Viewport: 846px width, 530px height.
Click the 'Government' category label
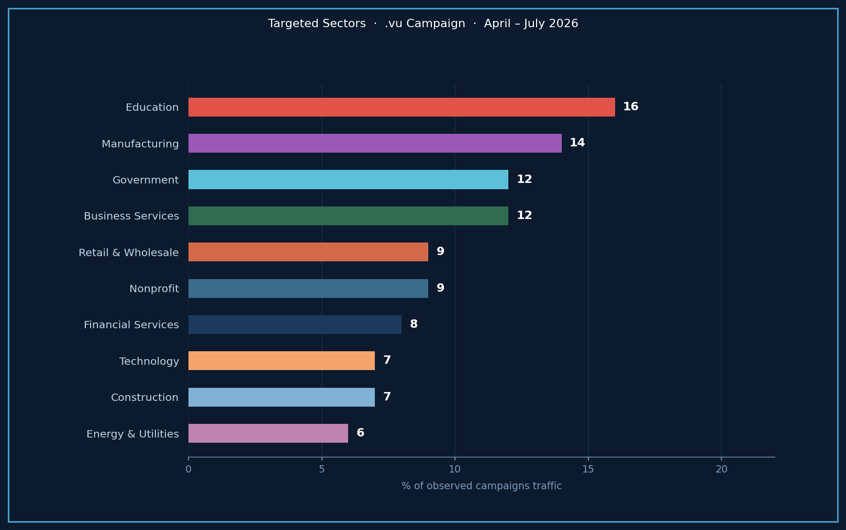tap(146, 180)
